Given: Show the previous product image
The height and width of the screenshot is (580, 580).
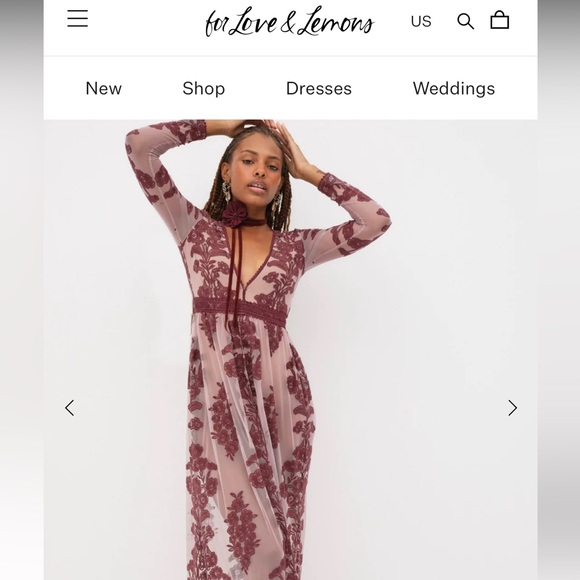Looking at the screenshot, I should [x=70, y=408].
